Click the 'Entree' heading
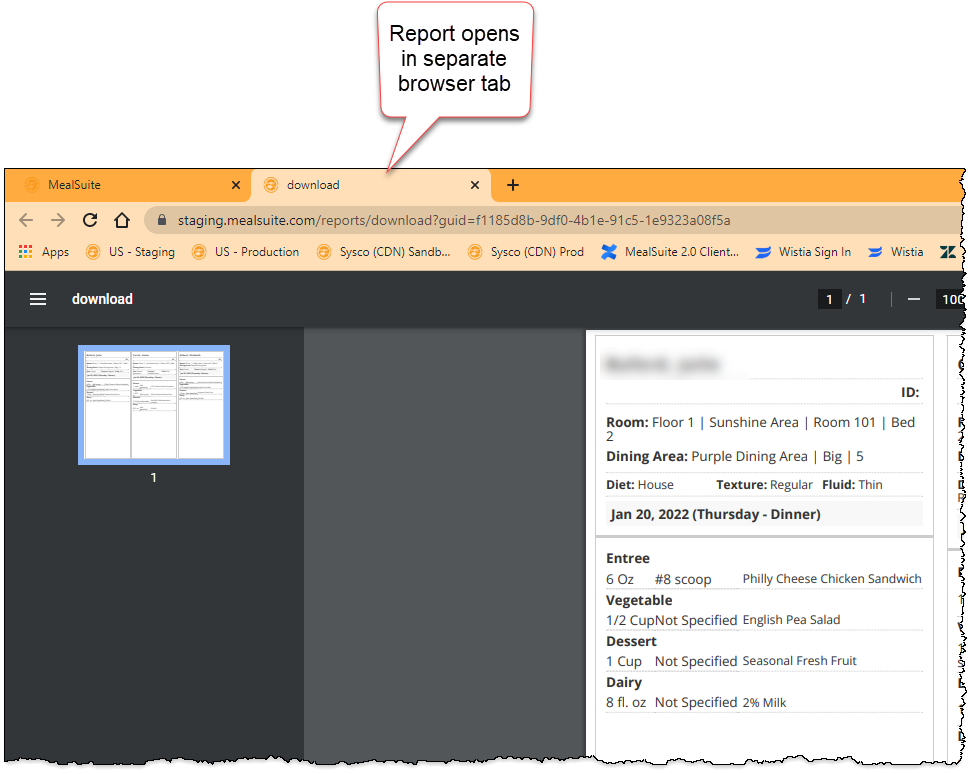The width and height of the screenshot is (972, 774). pos(628,558)
